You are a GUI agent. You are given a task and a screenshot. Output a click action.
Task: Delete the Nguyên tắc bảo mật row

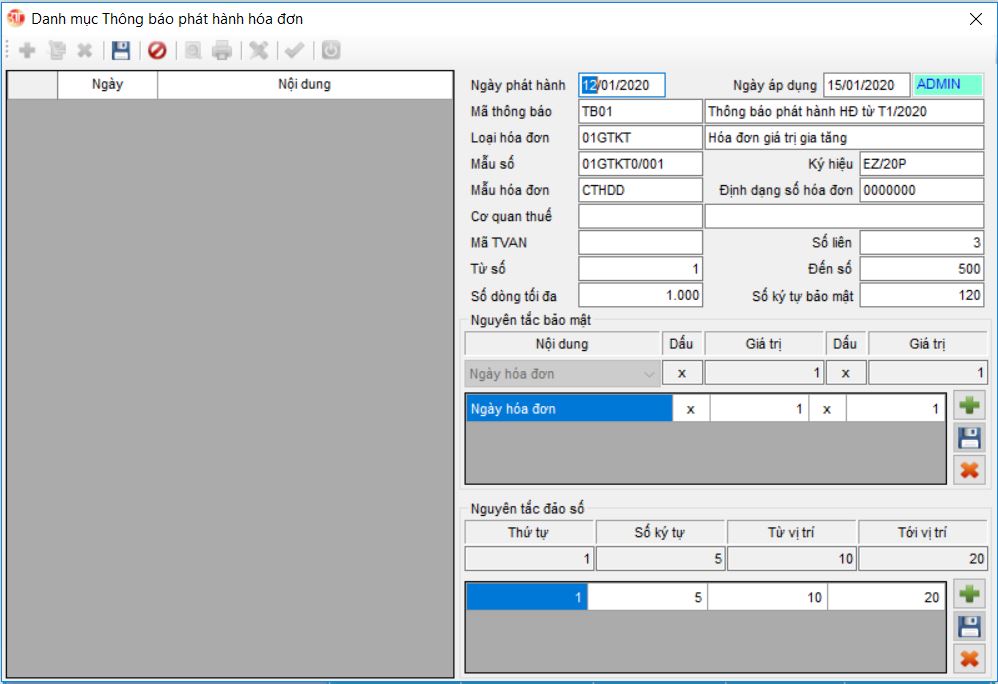[x=969, y=470]
